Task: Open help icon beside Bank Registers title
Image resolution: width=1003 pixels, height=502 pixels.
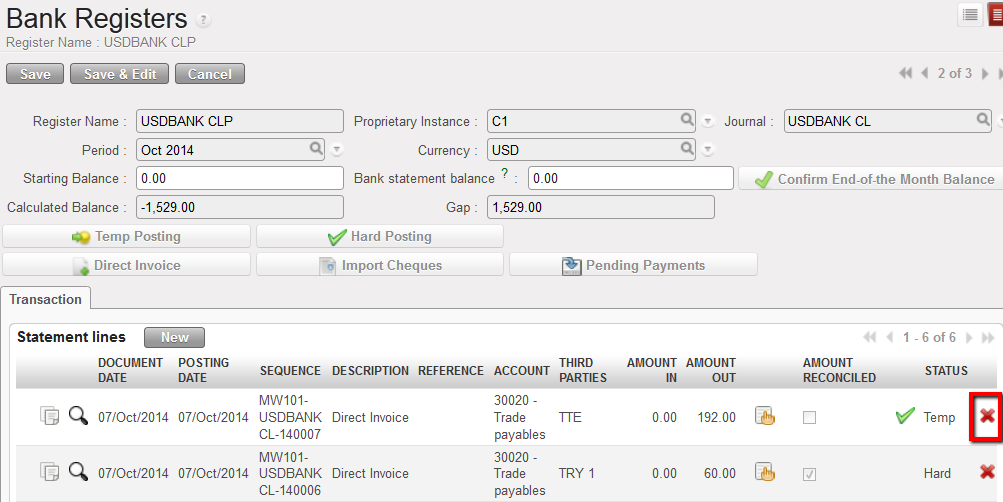Action: (x=203, y=20)
